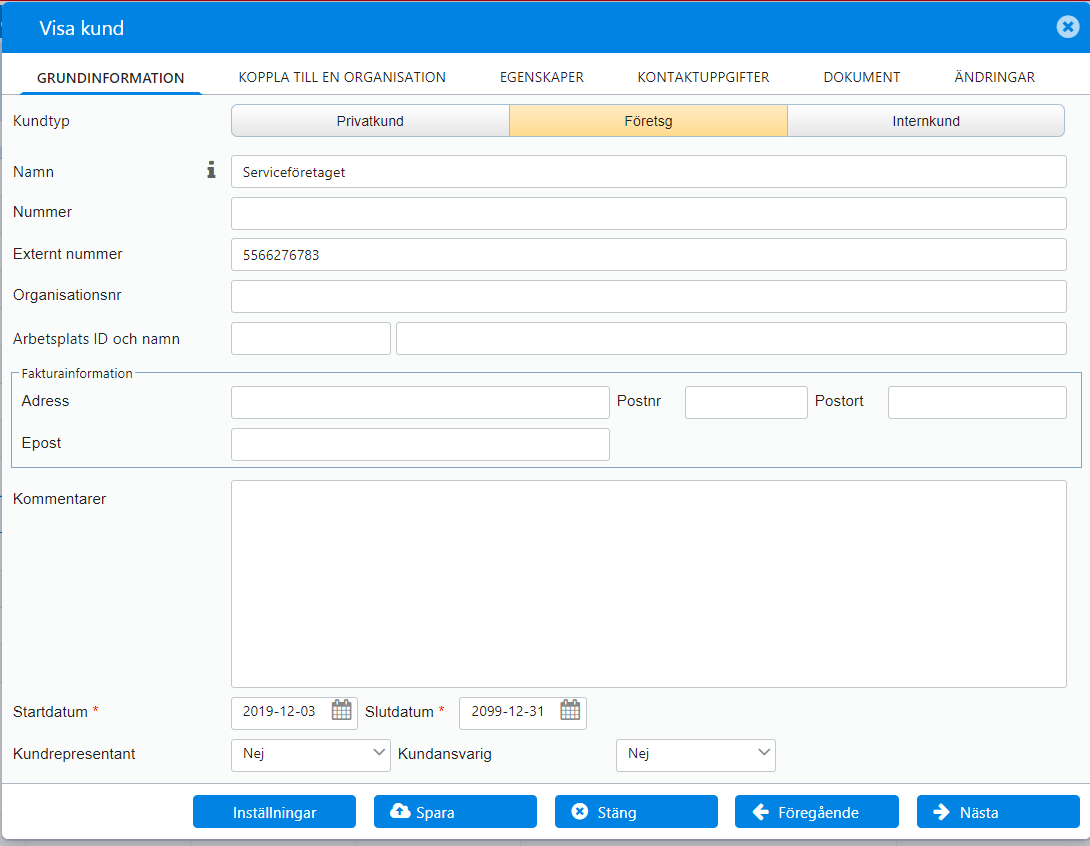Viewport: 1090px width, 846px height.
Task: Click the Slutdatum date value 2099-12-31
Action: (x=507, y=711)
